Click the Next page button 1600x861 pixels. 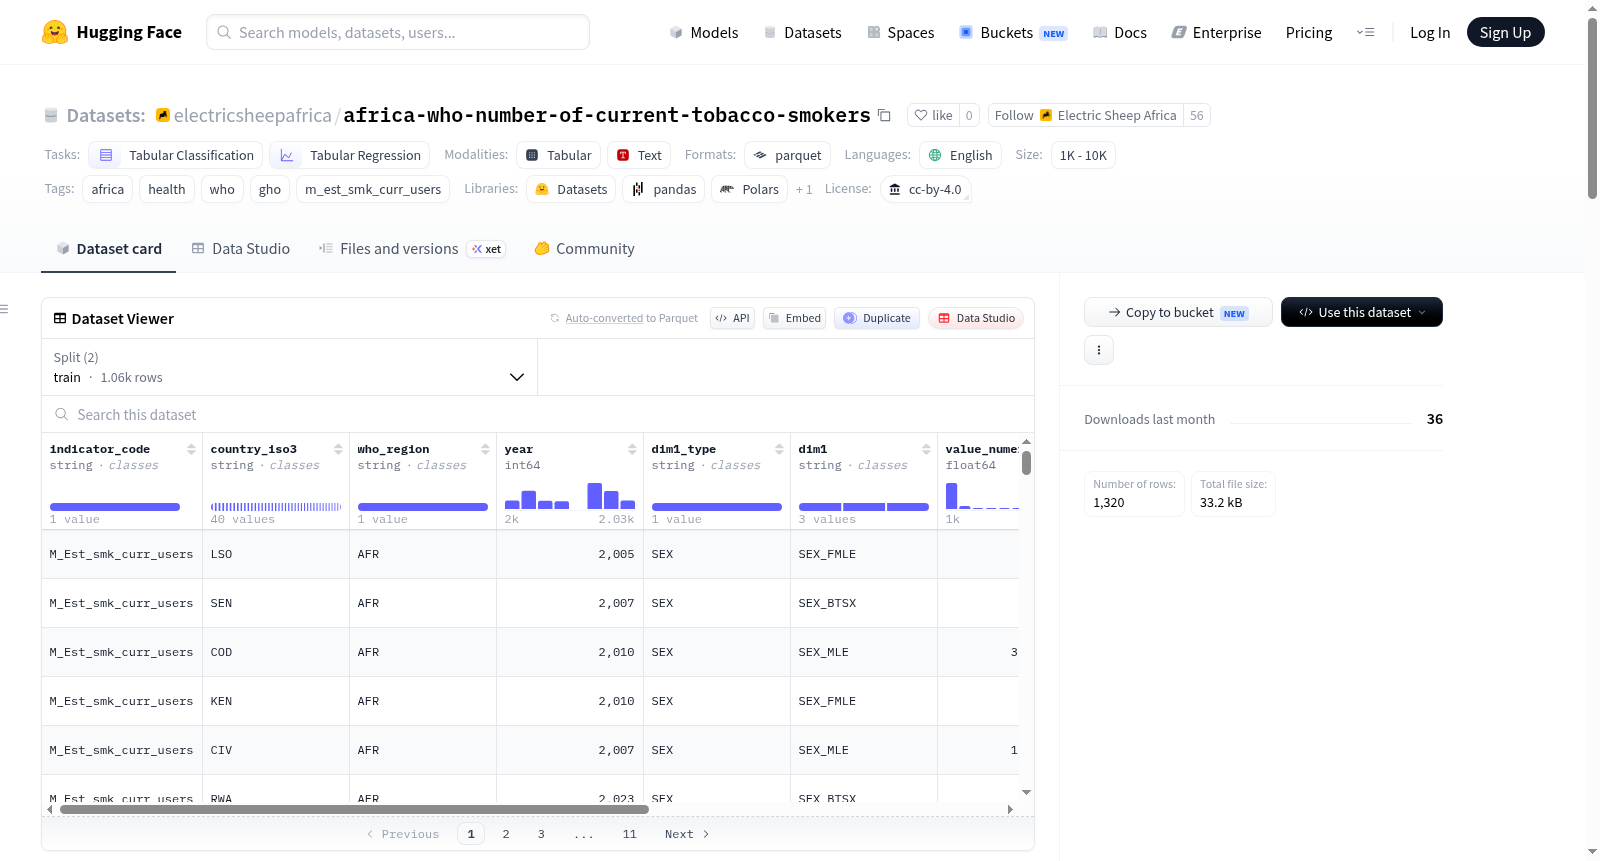687,834
